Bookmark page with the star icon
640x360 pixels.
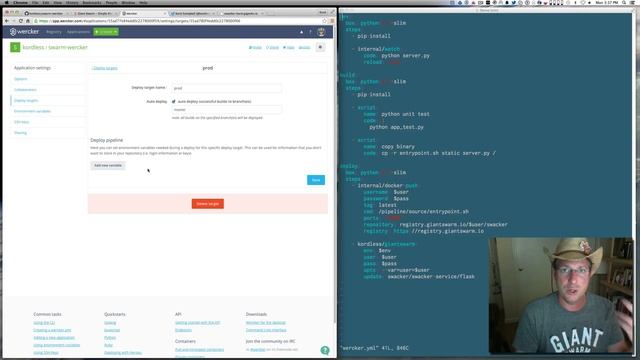tap(324, 21)
